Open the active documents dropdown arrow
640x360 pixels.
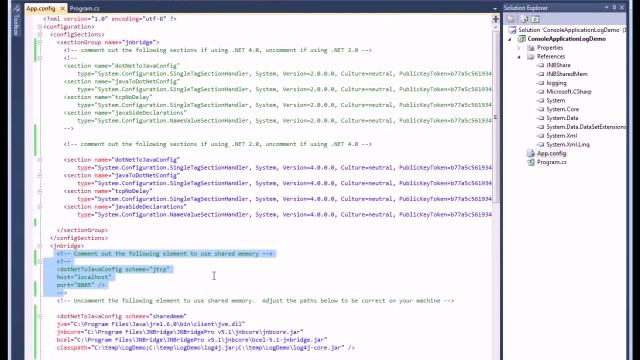tap(495, 9)
